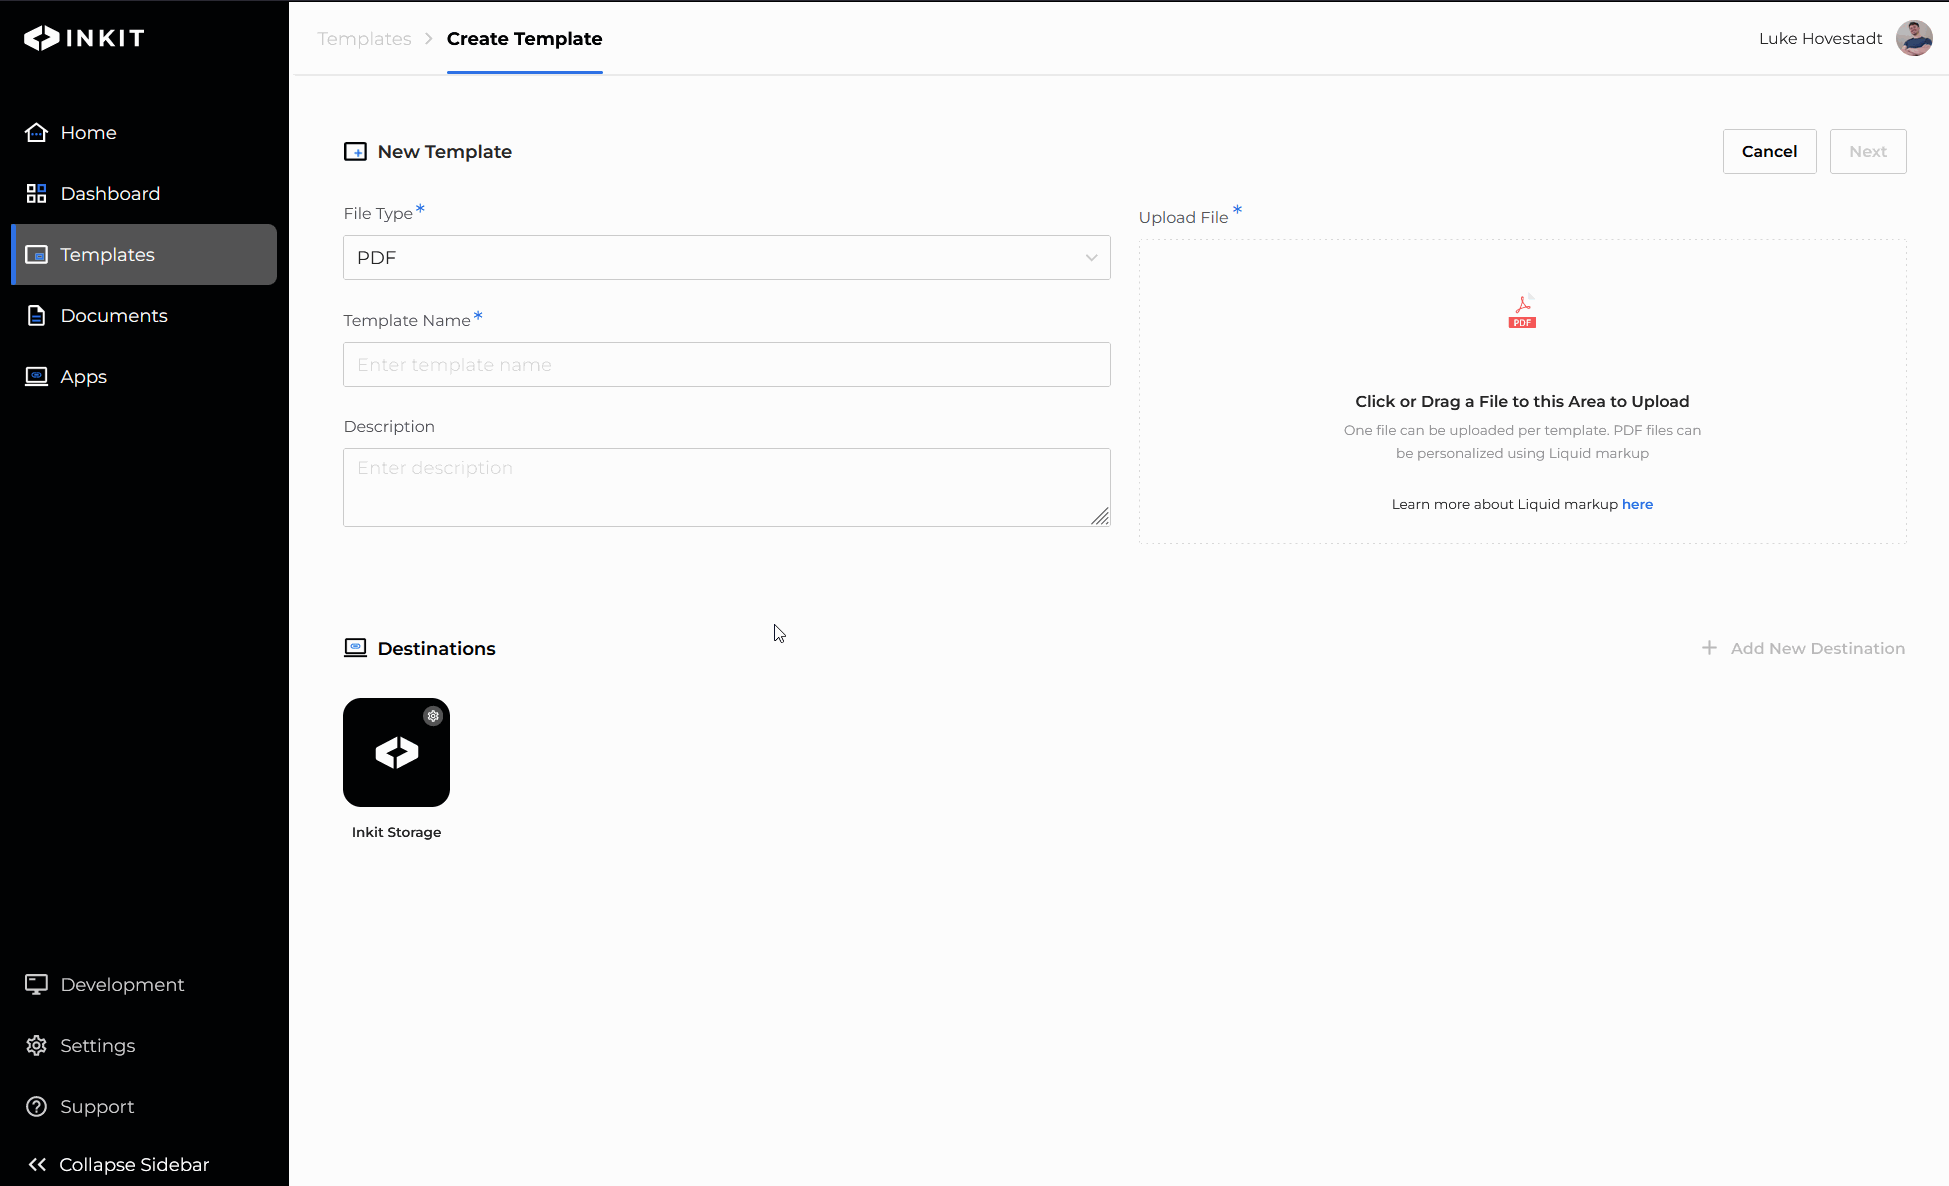This screenshot has width=1949, height=1186.
Task: Go back to Templates breadcrumb
Action: click(x=364, y=39)
